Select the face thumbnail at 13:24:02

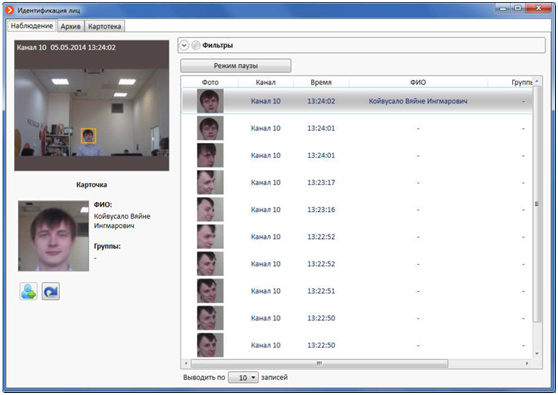210,101
